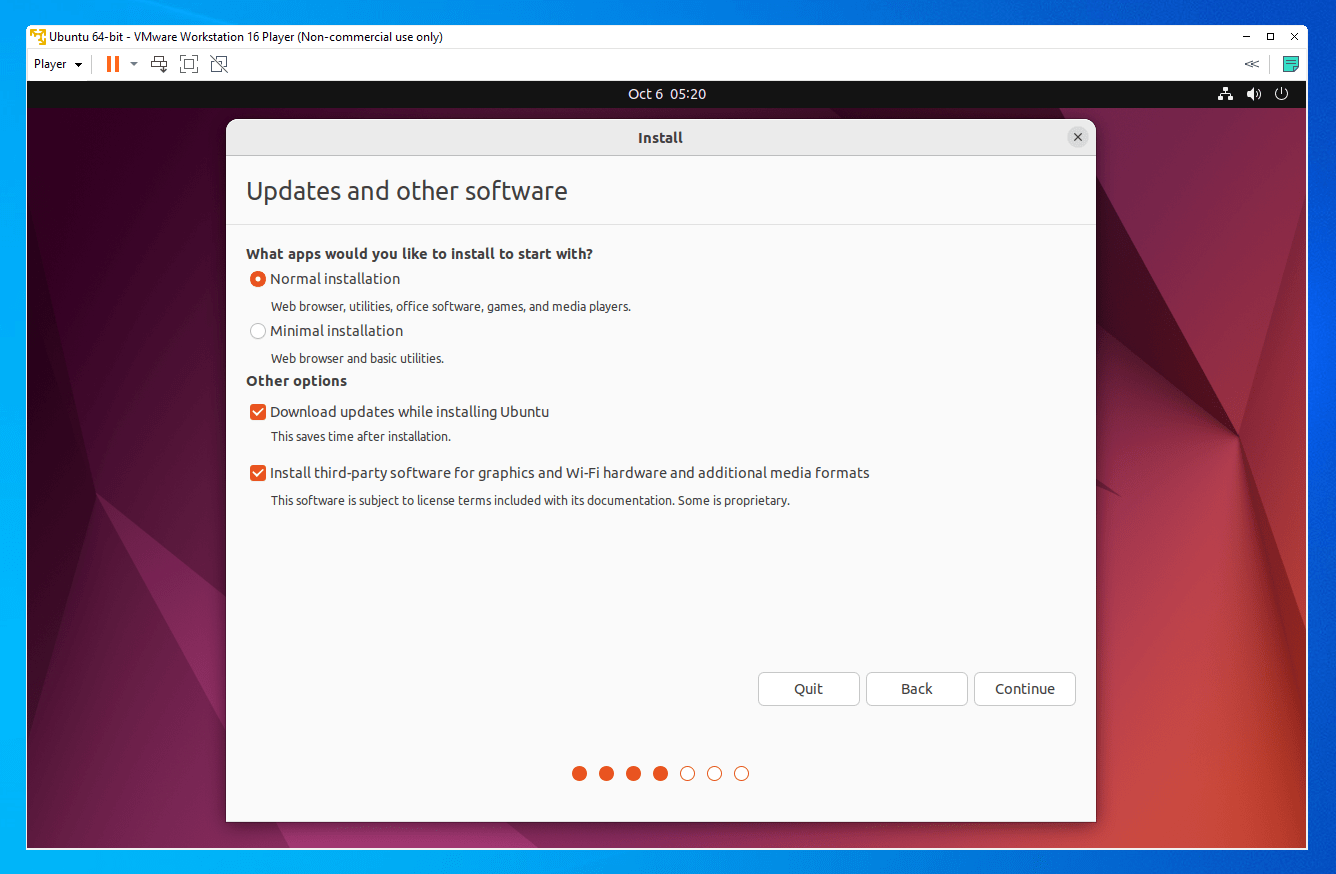Screen dimensions: 1336x874
Task: Select Minimal installation option
Action: point(258,331)
